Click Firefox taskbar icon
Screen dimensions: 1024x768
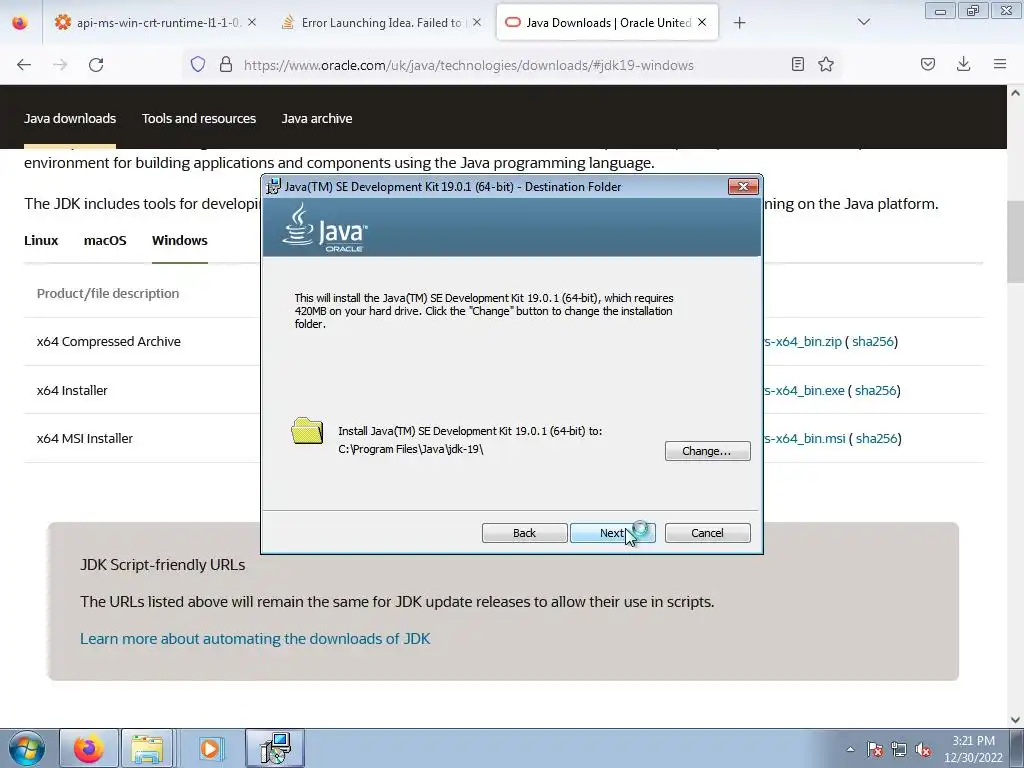89,748
